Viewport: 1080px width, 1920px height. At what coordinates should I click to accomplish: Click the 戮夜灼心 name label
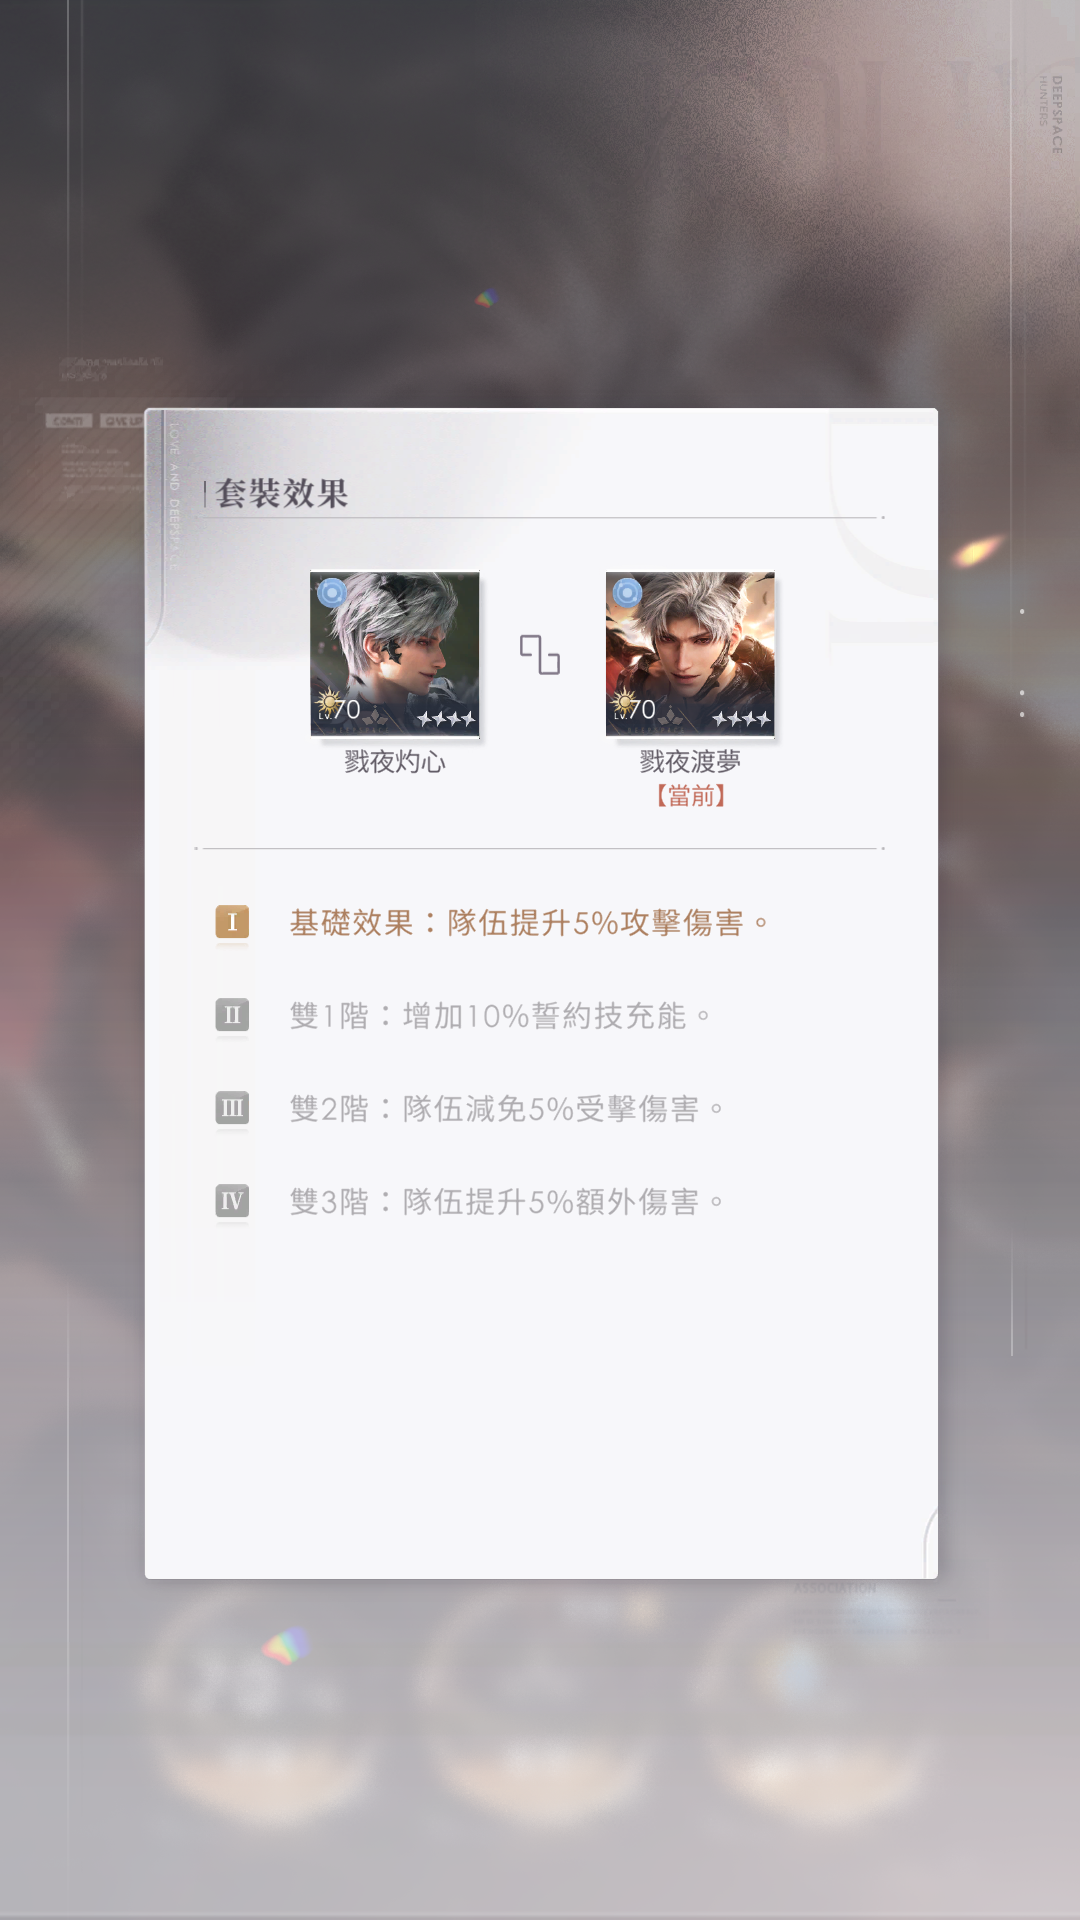(395, 762)
